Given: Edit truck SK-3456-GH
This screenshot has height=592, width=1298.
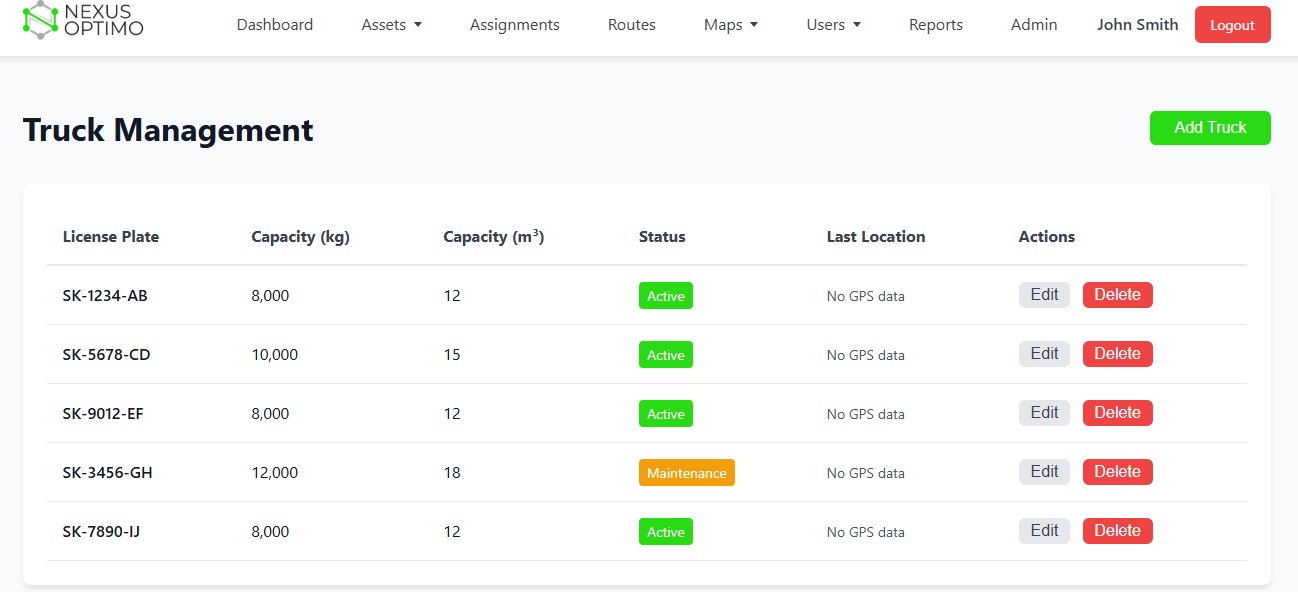Looking at the screenshot, I should click(x=1044, y=472).
